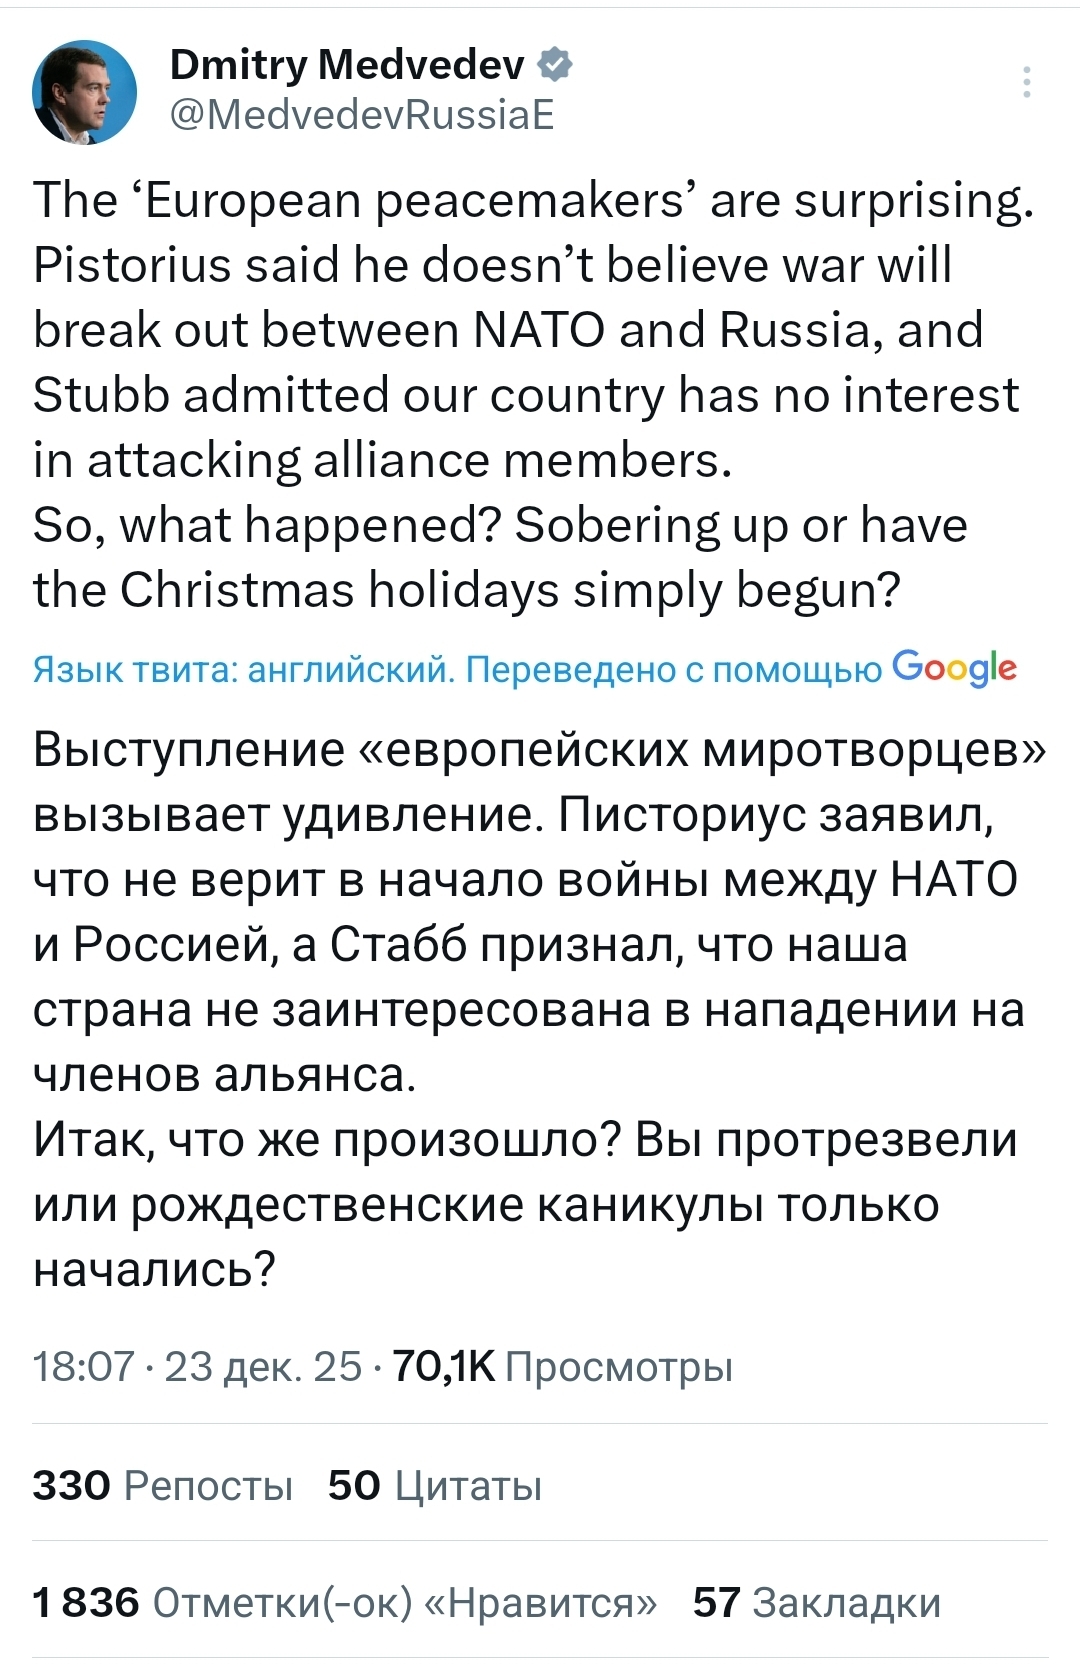Click the 'Язык твита: английский' translation note
This screenshot has width=1080, height=1666.
click(244, 670)
